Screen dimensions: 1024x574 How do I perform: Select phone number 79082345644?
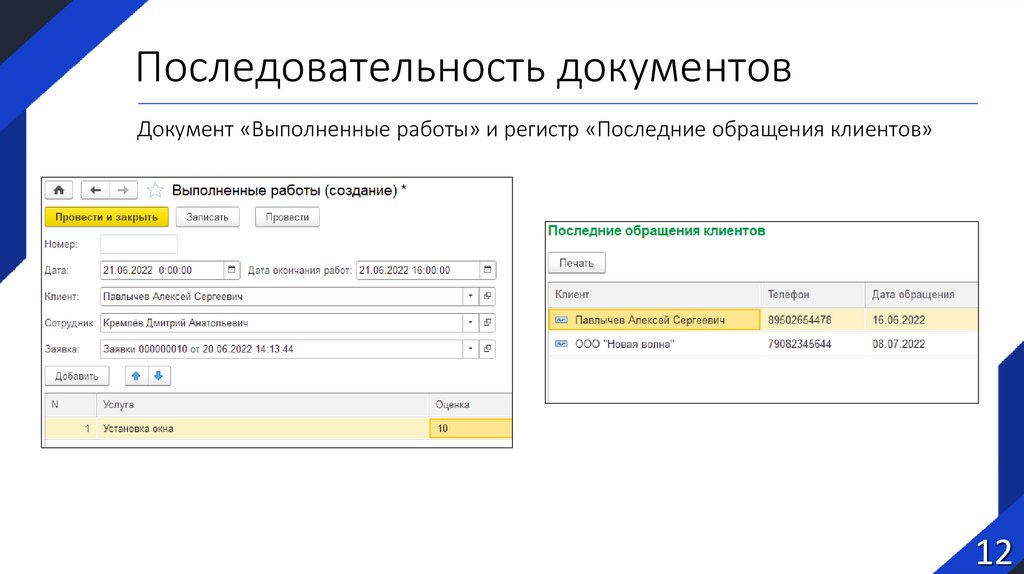799,344
